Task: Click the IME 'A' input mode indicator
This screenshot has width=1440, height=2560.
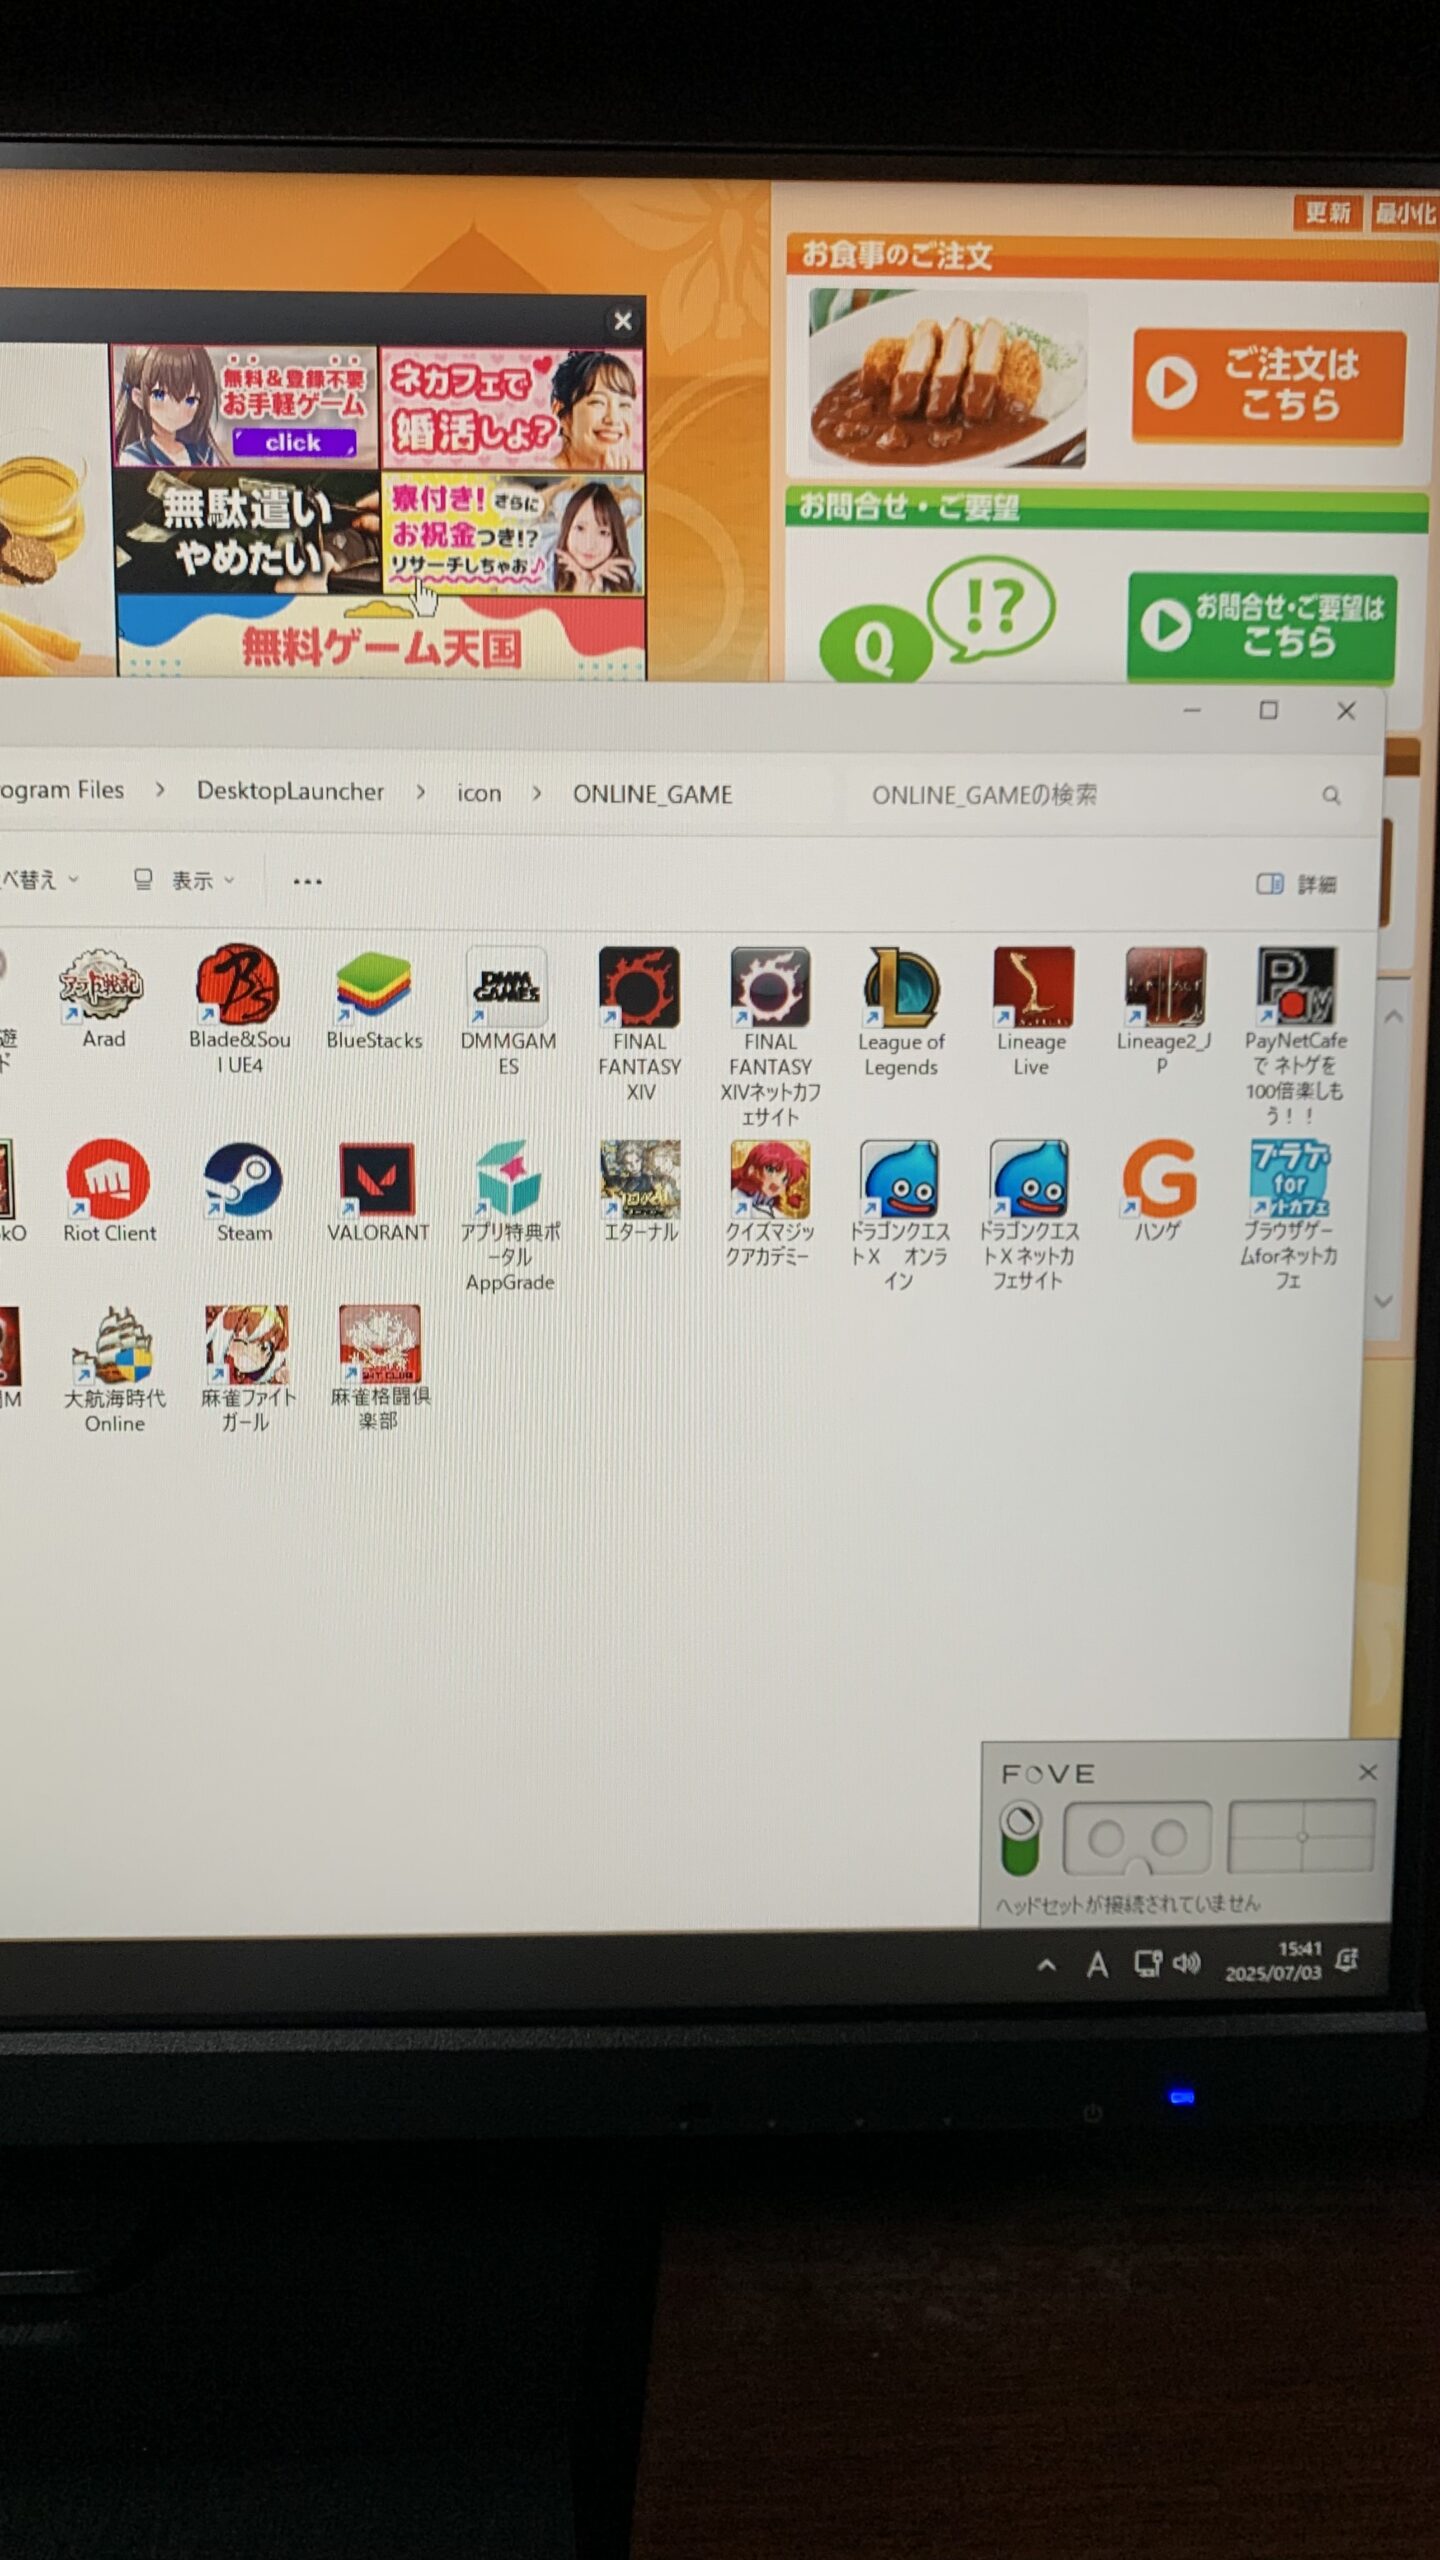Action: (x=1097, y=1966)
